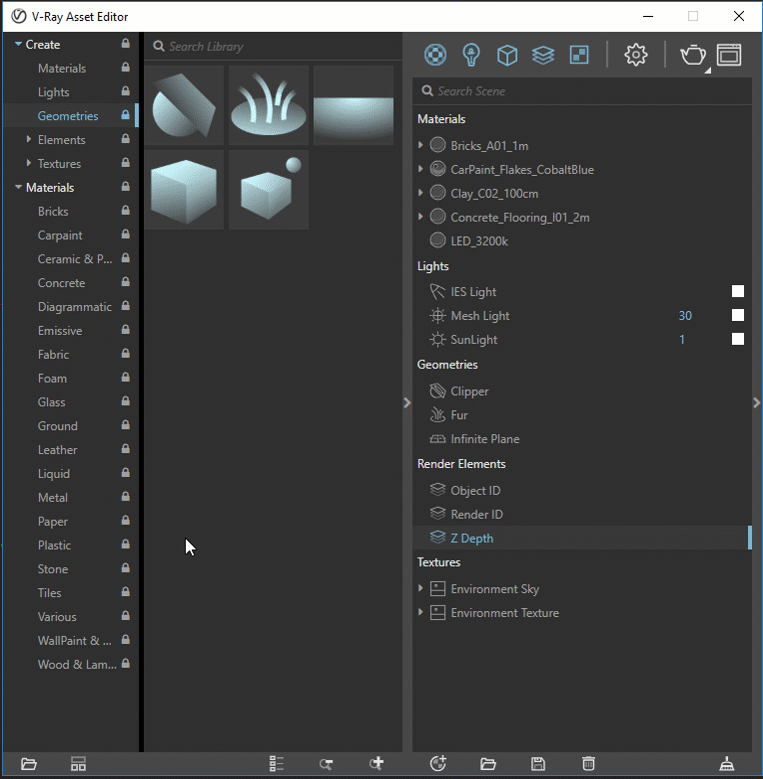Open the Materials category icon in toolbar
The image size is (763, 779).
point(435,55)
